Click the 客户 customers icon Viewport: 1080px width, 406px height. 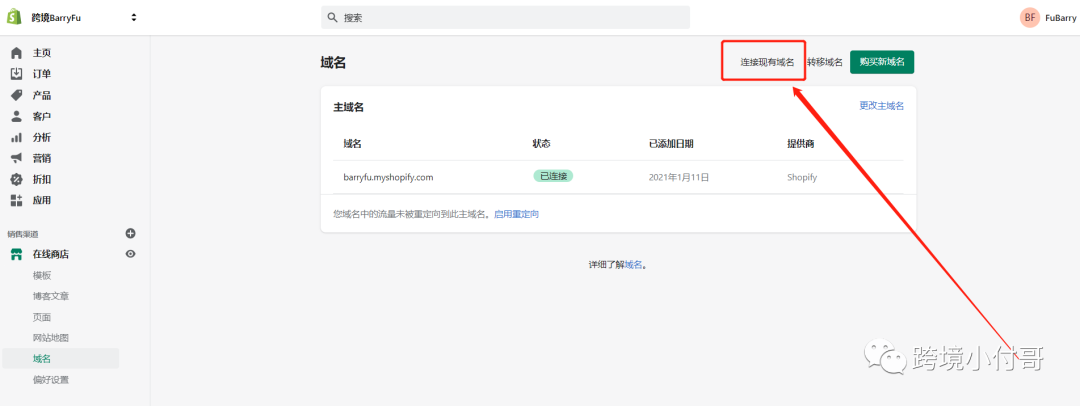point(17,116)
